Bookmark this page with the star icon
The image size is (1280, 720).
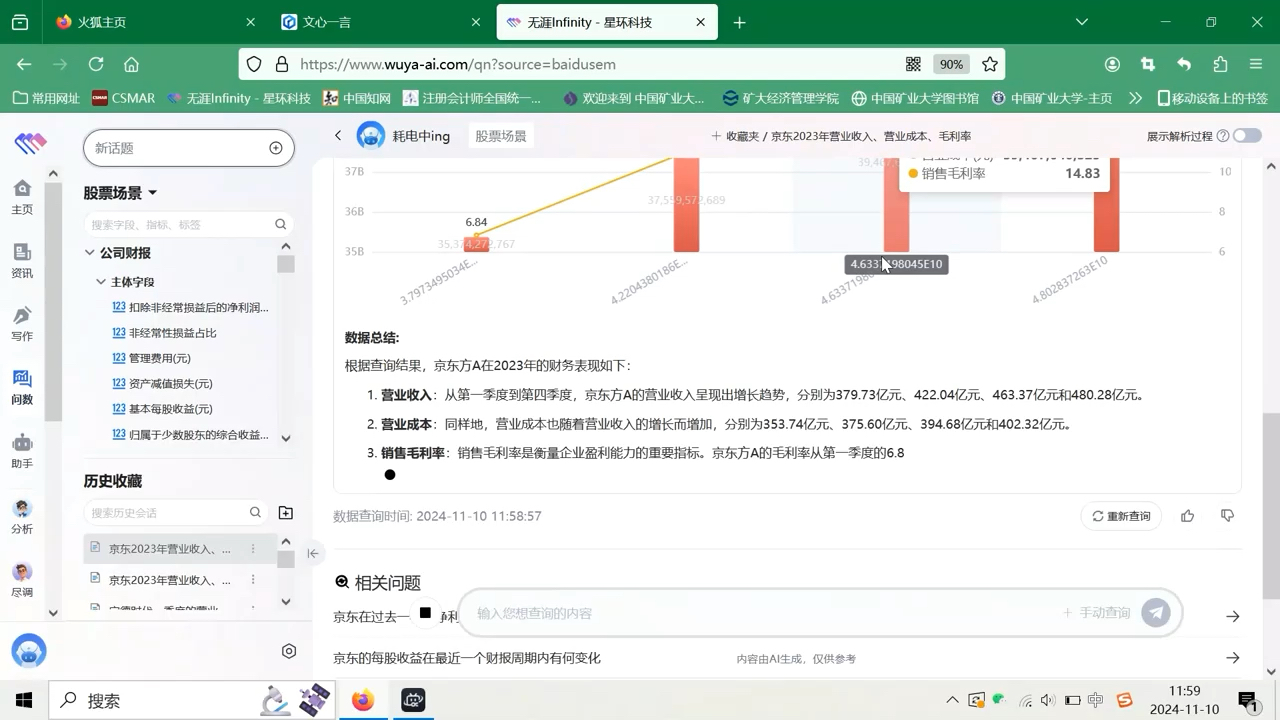[990, 64]
